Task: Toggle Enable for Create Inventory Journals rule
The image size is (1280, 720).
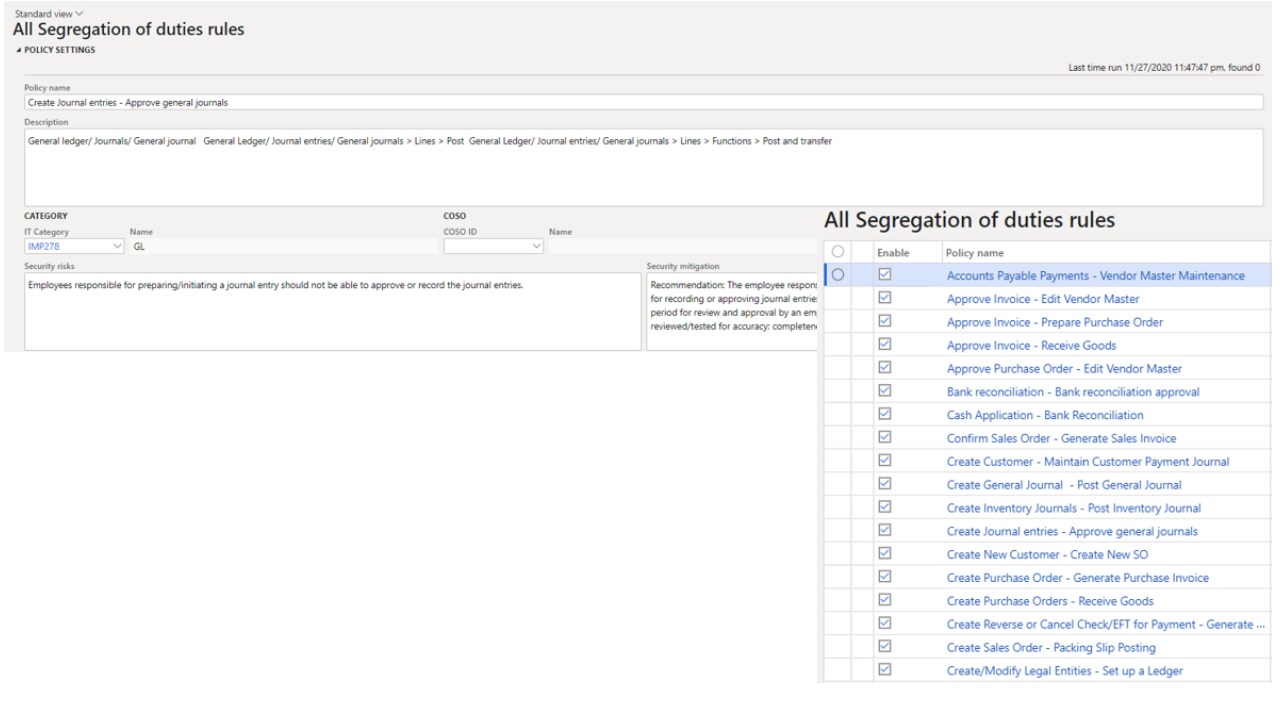Action: tap(883, 508)
